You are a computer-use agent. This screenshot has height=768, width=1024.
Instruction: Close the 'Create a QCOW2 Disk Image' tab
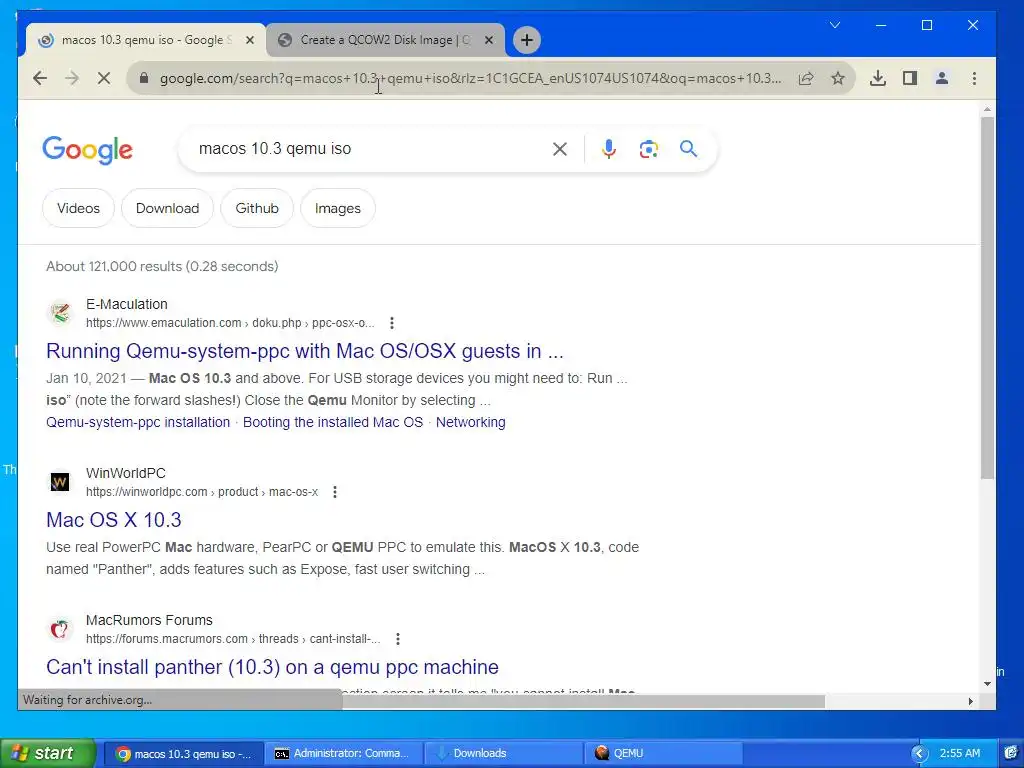pos(488,40)
